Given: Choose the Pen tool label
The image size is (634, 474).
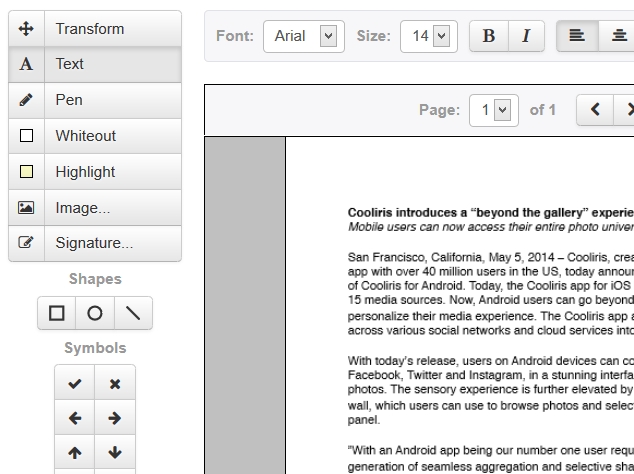Looking at the screenshot, I should point(69,100).
